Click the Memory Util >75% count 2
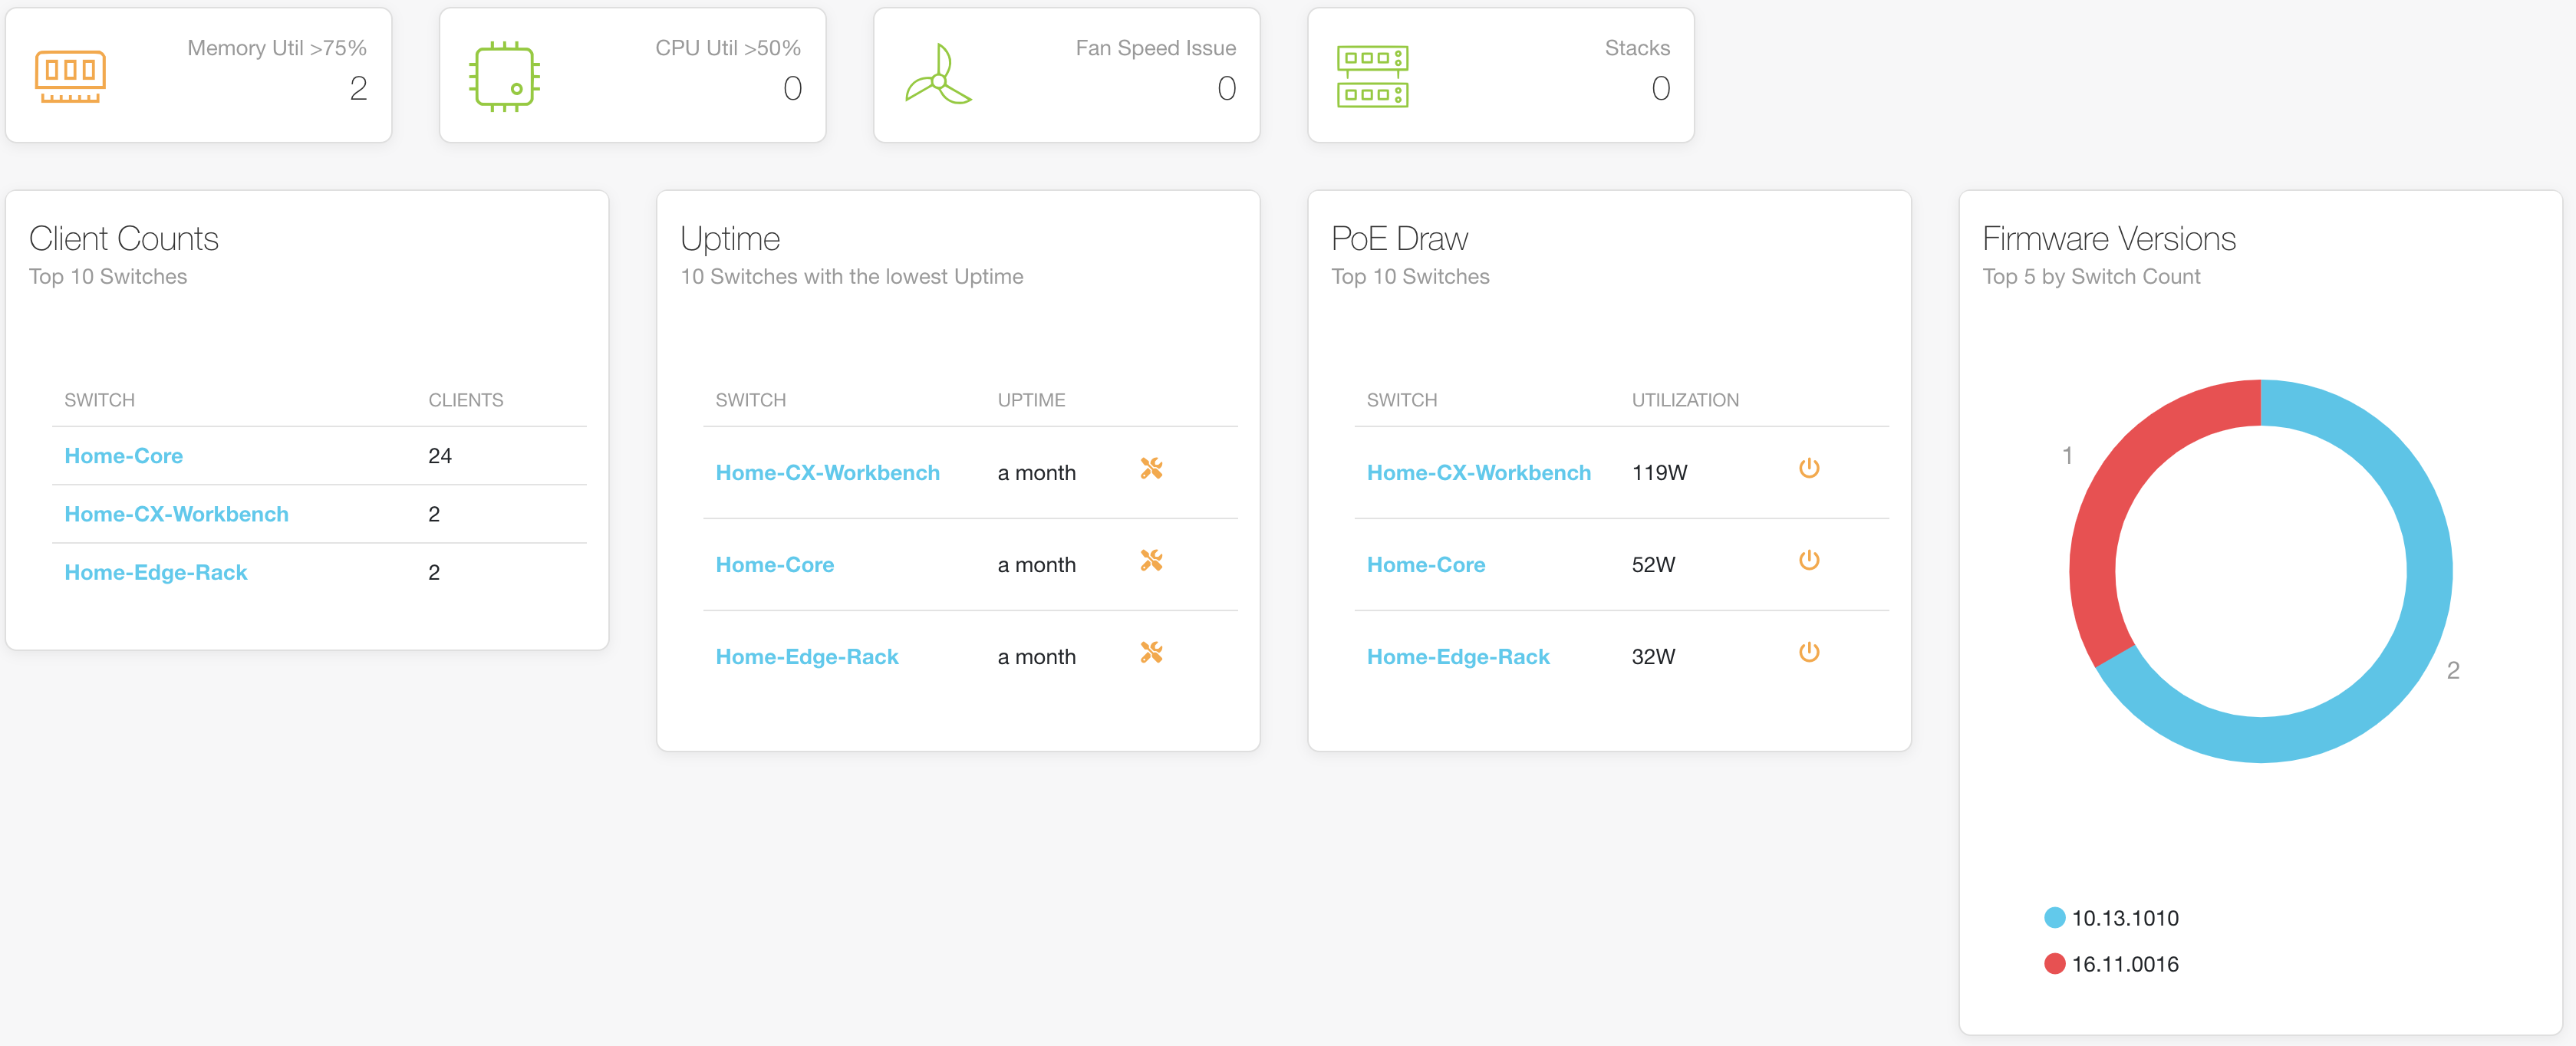 click(358, 89)
